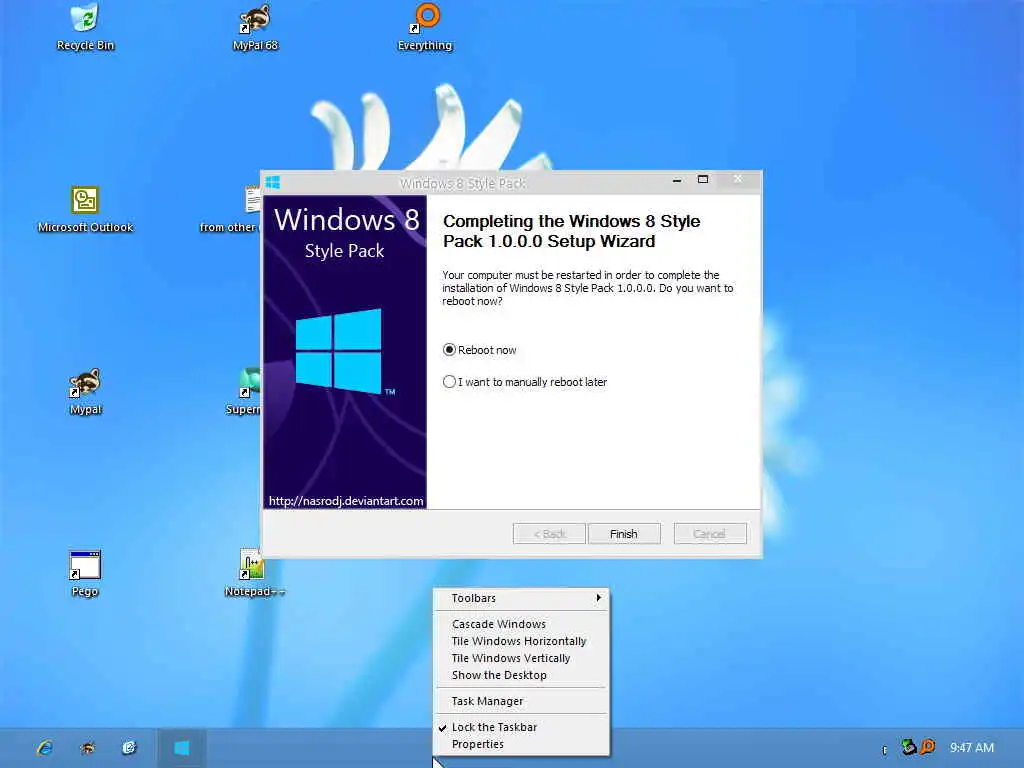Select the Pego desktop shortcut
This screenshot has height=768, width=1024.
click(85, 573)
